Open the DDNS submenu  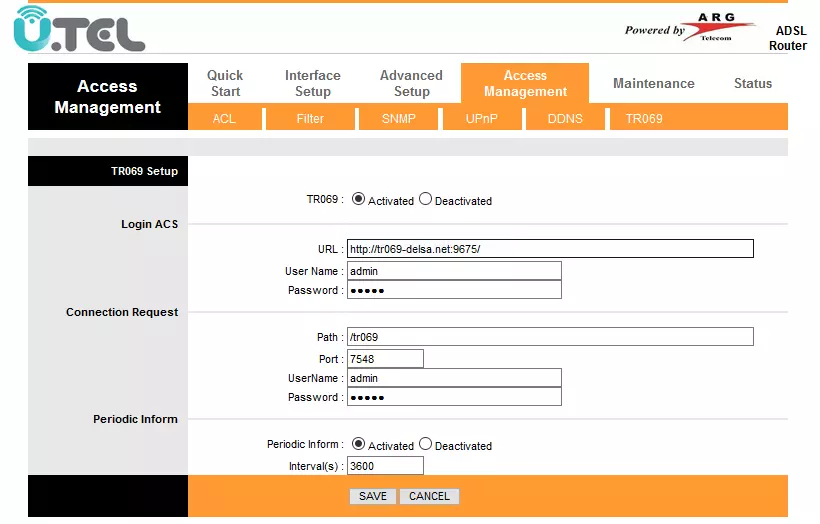(565, 119)
